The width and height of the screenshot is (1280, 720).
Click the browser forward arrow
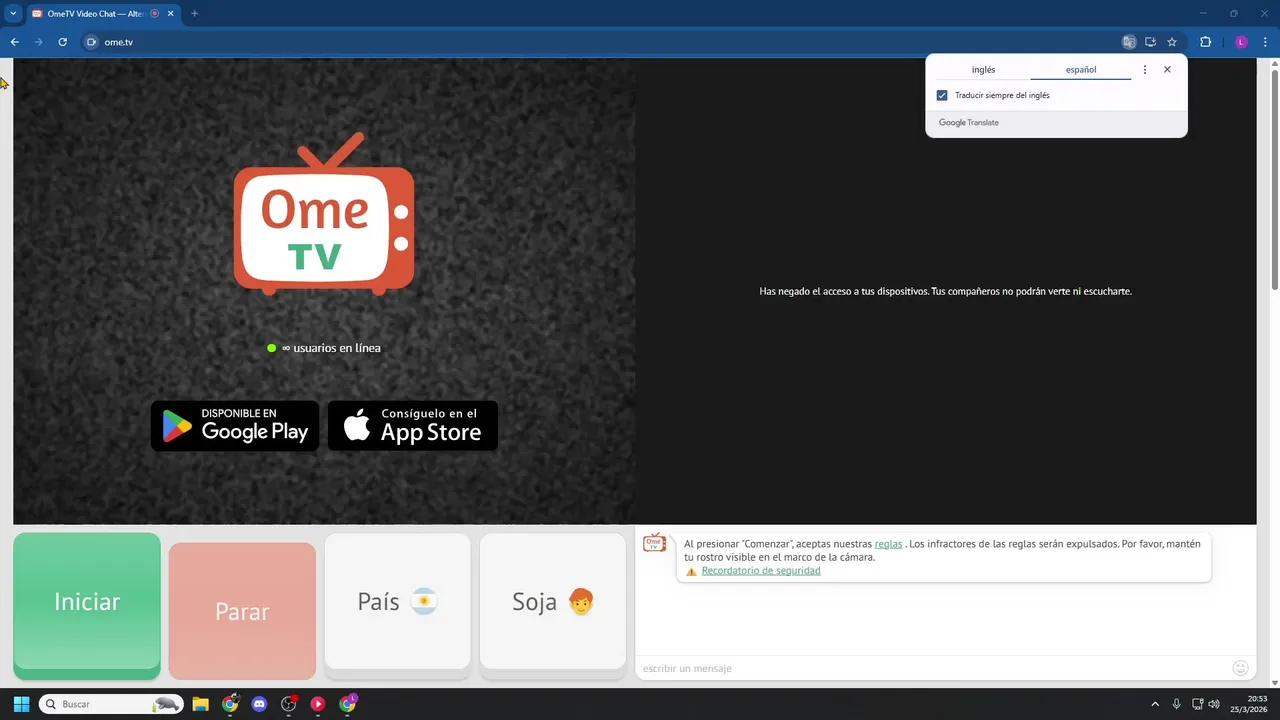click(x=38, y=42)
